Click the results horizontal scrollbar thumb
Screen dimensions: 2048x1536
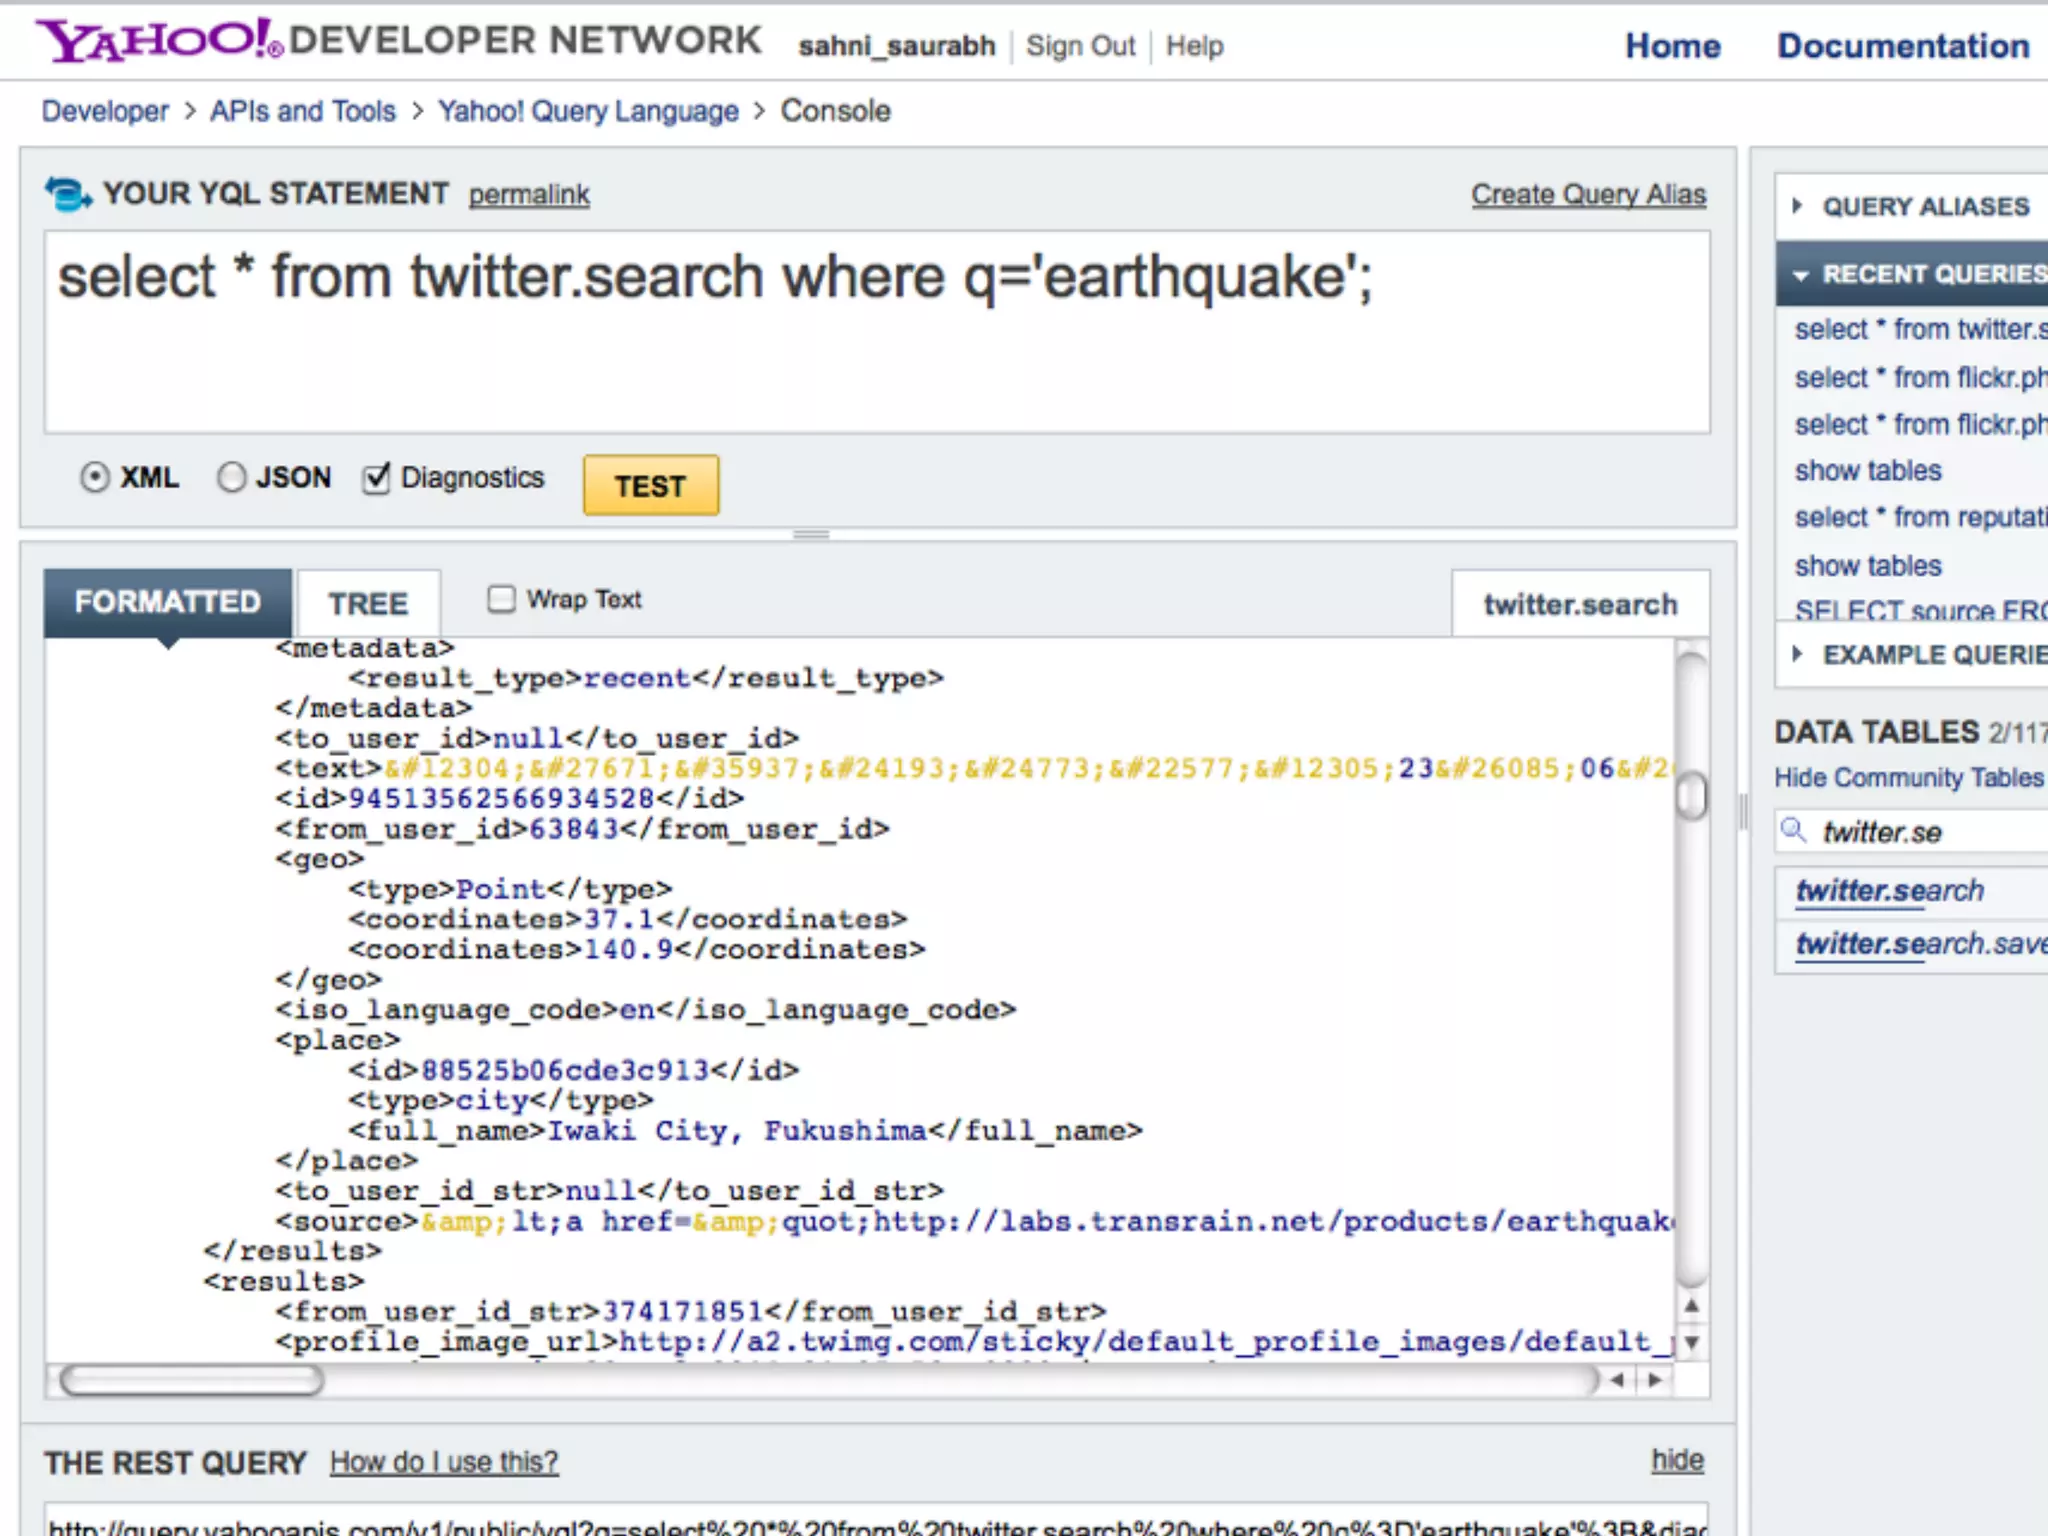point(191,1380)
